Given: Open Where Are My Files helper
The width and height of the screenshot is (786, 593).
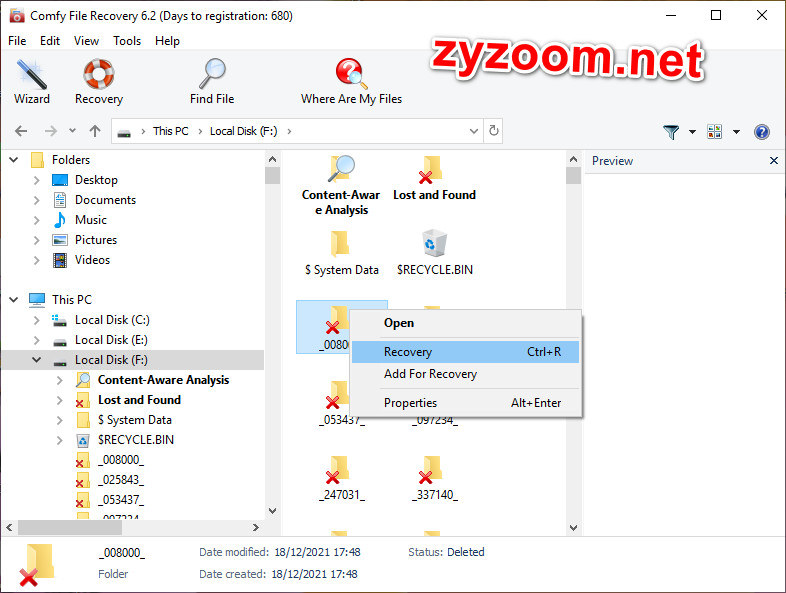Looking at the screenshot, I should pyautogui.click(x=351, y=81).
